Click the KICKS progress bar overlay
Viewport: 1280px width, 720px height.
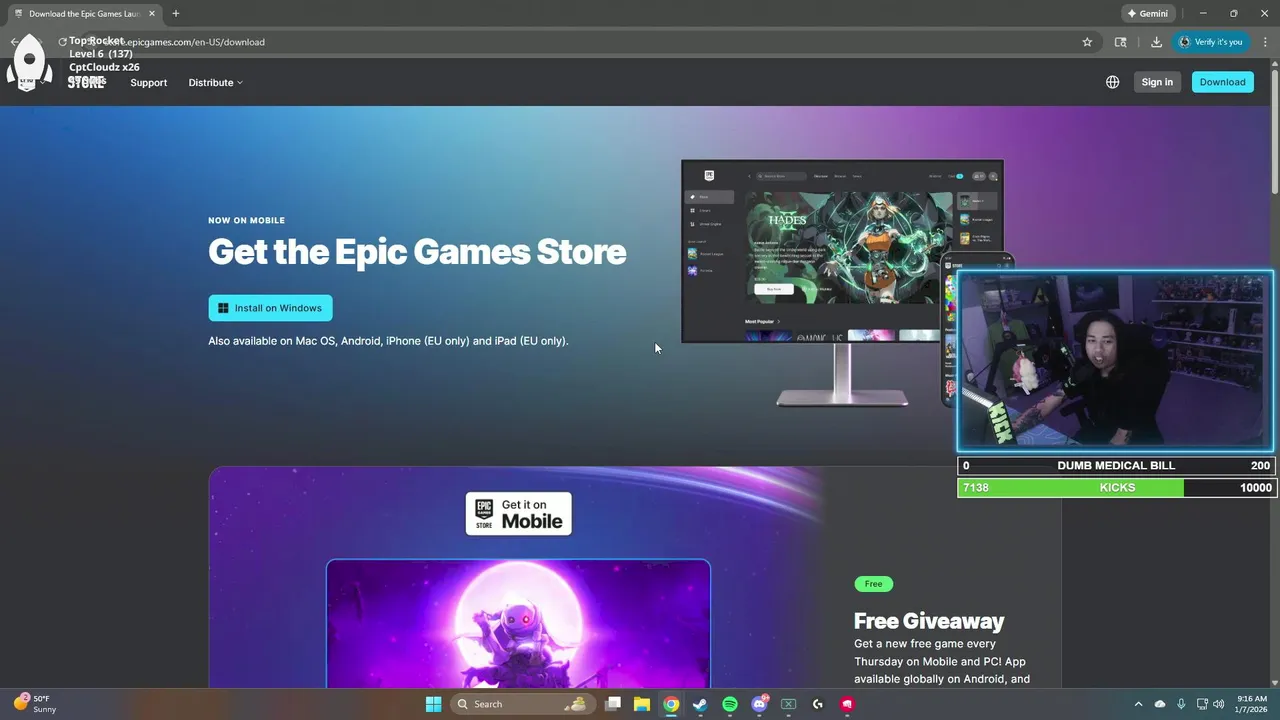[1116, 488]
